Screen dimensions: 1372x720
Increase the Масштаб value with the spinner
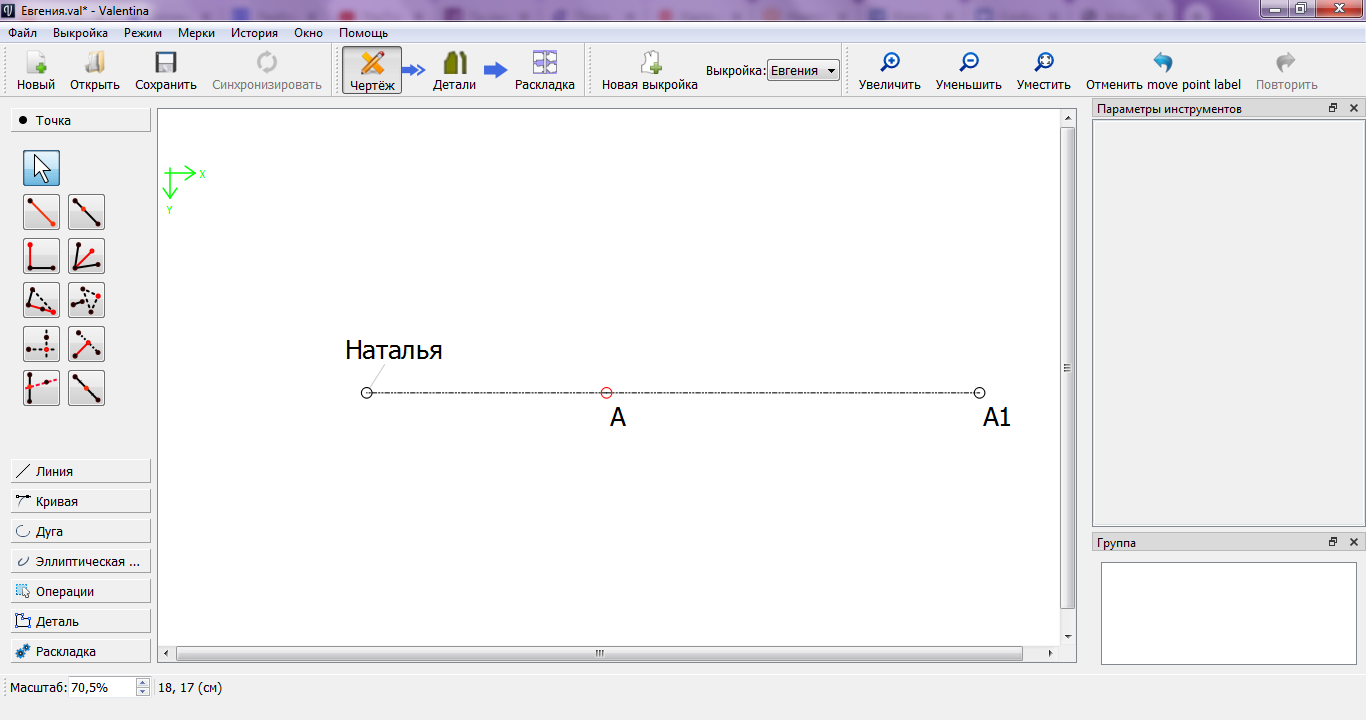142,683
